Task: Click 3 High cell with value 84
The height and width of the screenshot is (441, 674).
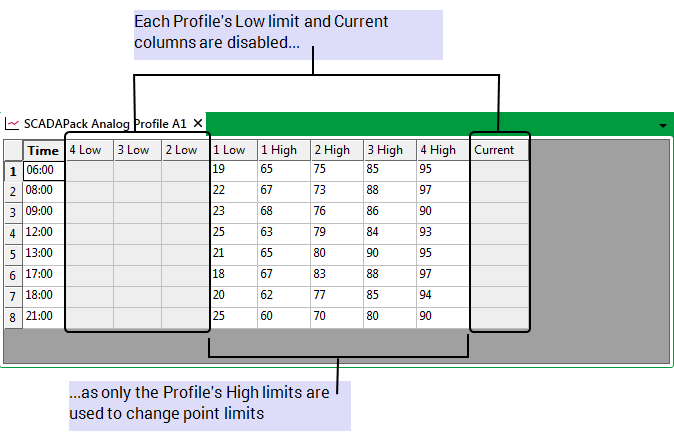Action: pyautogui.click(x=389, y=233)
